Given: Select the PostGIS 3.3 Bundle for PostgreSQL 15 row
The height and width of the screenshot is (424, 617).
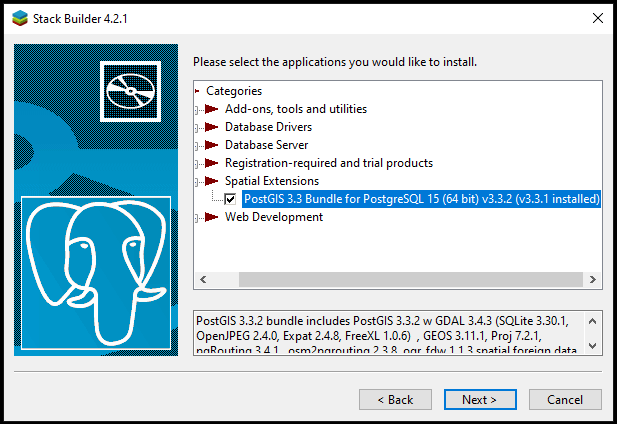Looking at the screenshot, I should (421, 199).
